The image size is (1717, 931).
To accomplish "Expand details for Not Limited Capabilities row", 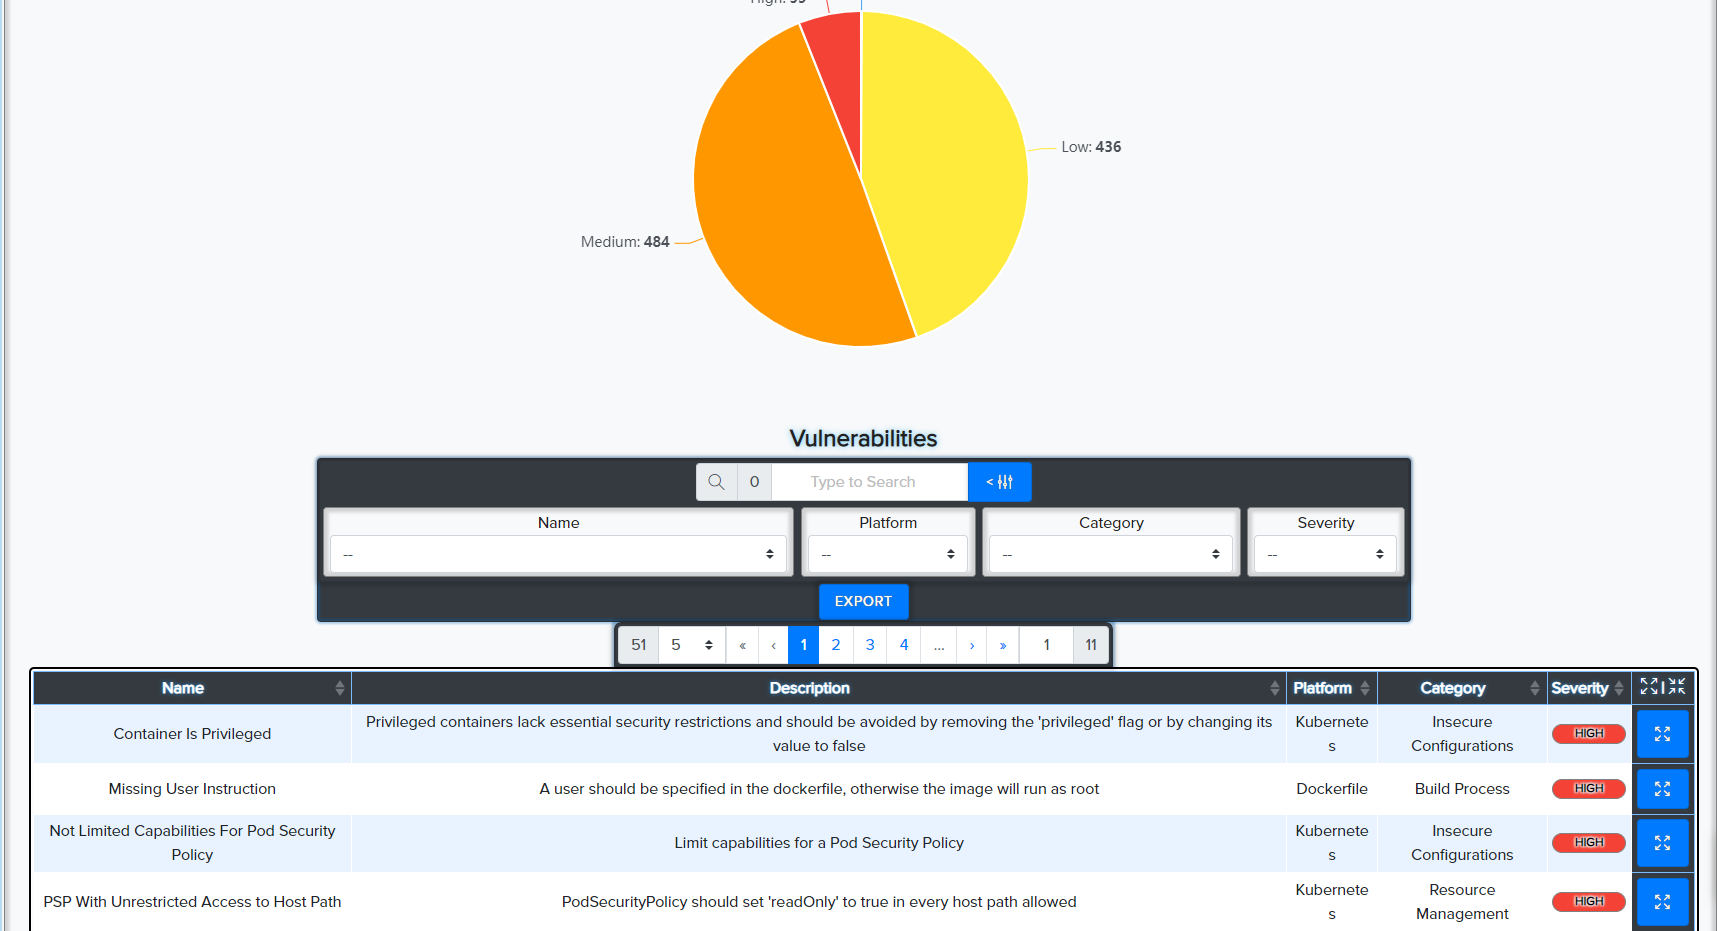I will 1662,843.
